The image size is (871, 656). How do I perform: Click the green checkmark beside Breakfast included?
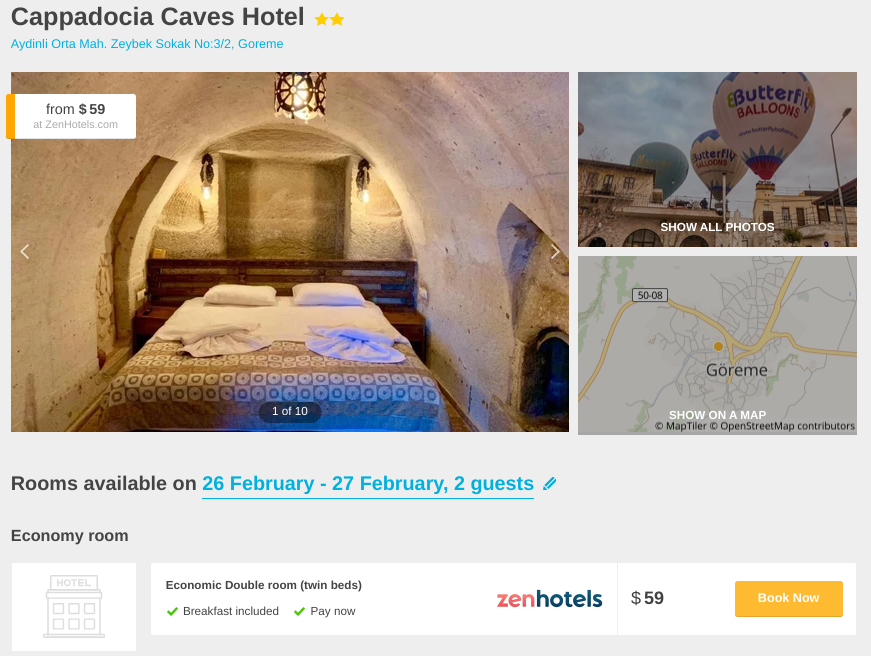pyautogui.click(x=172, y=611)
